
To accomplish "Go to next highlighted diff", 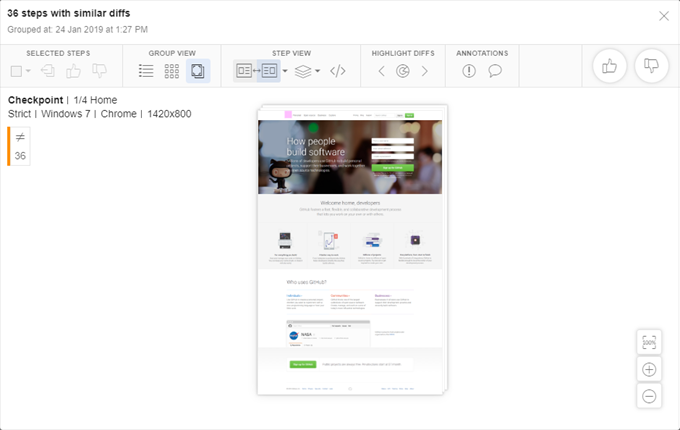I will click(x=425, y=71).
